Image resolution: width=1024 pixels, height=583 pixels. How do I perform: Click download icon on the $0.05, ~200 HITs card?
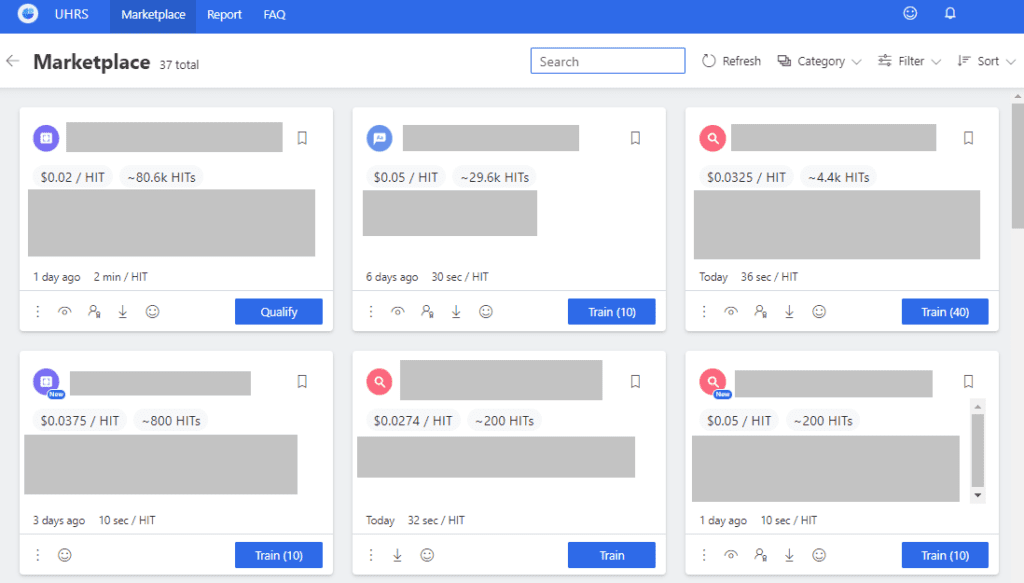point(789,555)
